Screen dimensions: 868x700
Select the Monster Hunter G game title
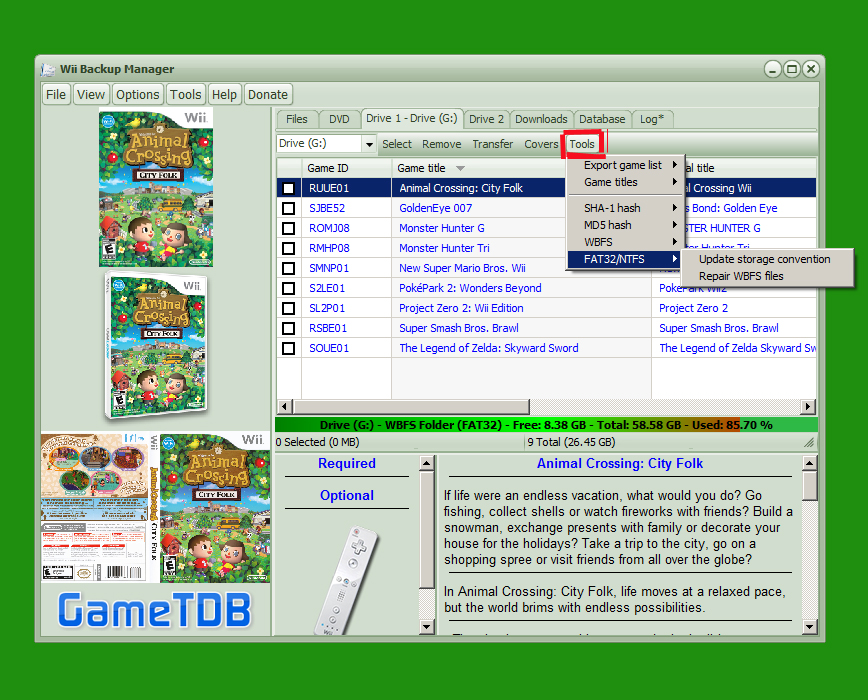tap(442, 228)
